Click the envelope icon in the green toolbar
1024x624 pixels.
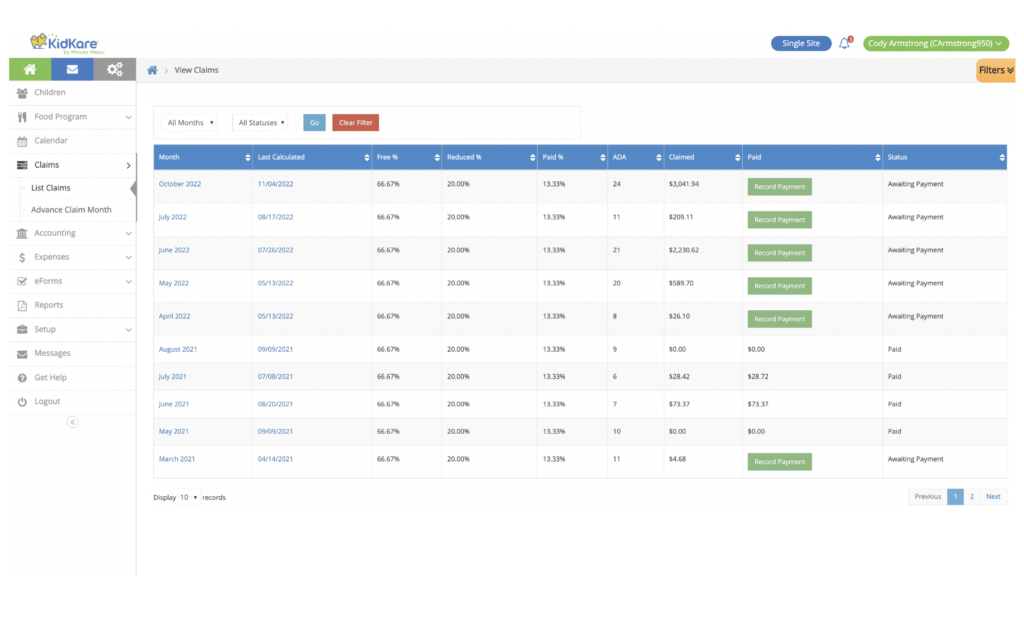coord(71,69)
